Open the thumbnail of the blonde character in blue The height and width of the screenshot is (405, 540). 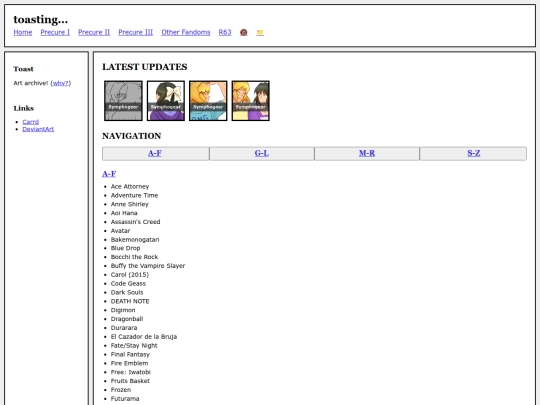coord(208,101)
